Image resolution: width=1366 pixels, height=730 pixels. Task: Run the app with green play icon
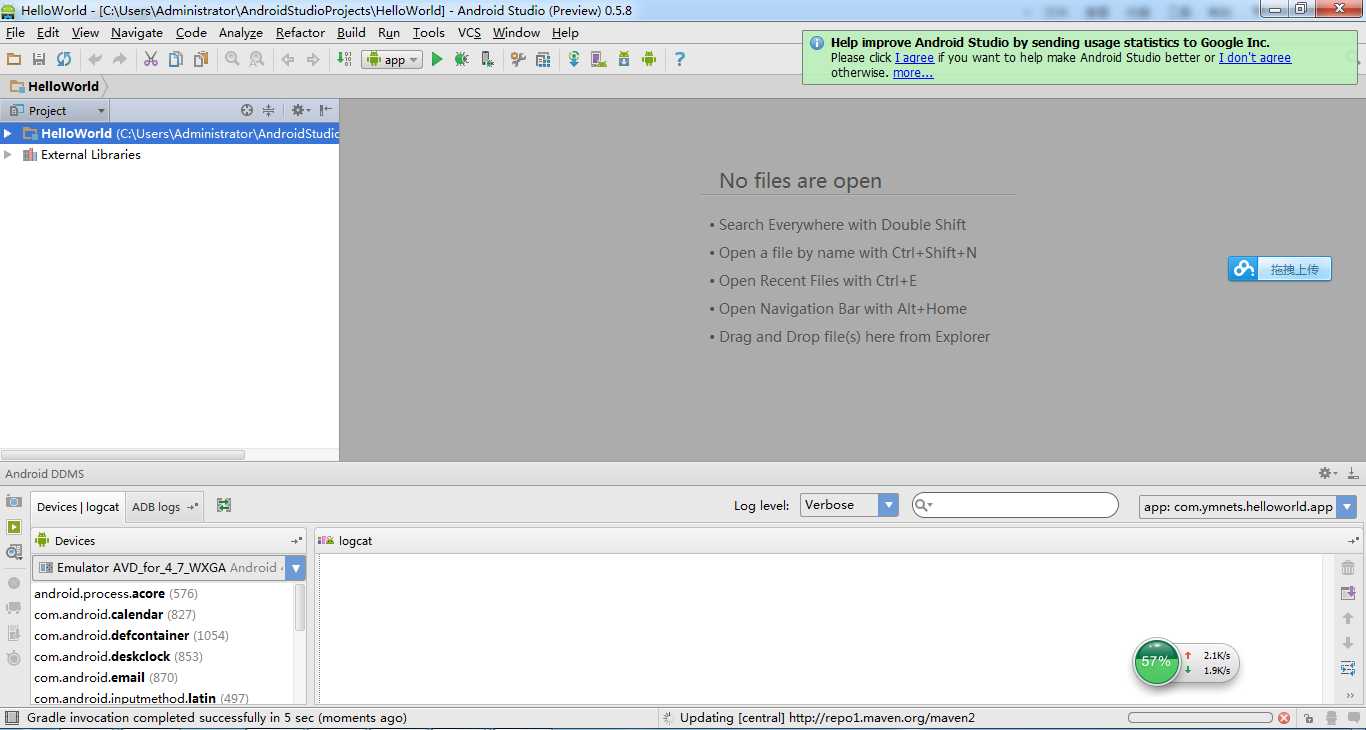[437, 60]
